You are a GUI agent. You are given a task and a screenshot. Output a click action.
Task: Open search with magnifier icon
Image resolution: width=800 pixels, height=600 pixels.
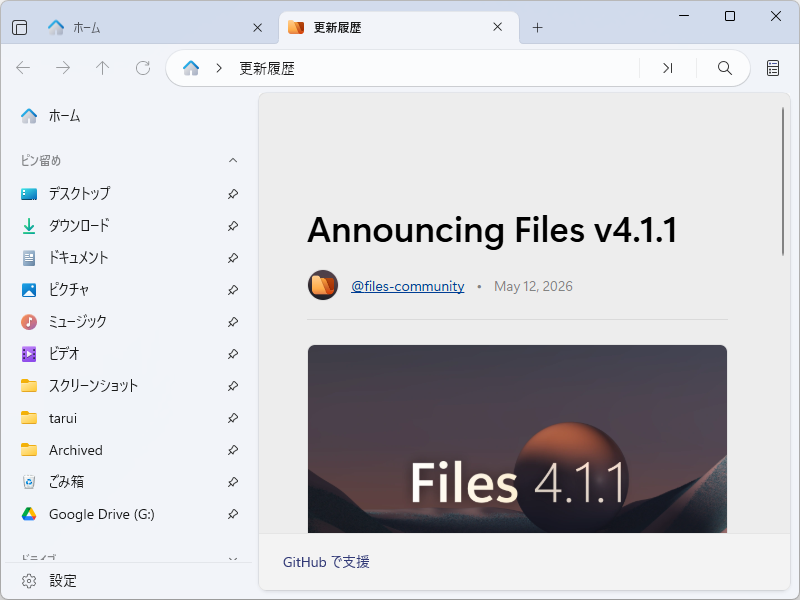coord(724,68)
